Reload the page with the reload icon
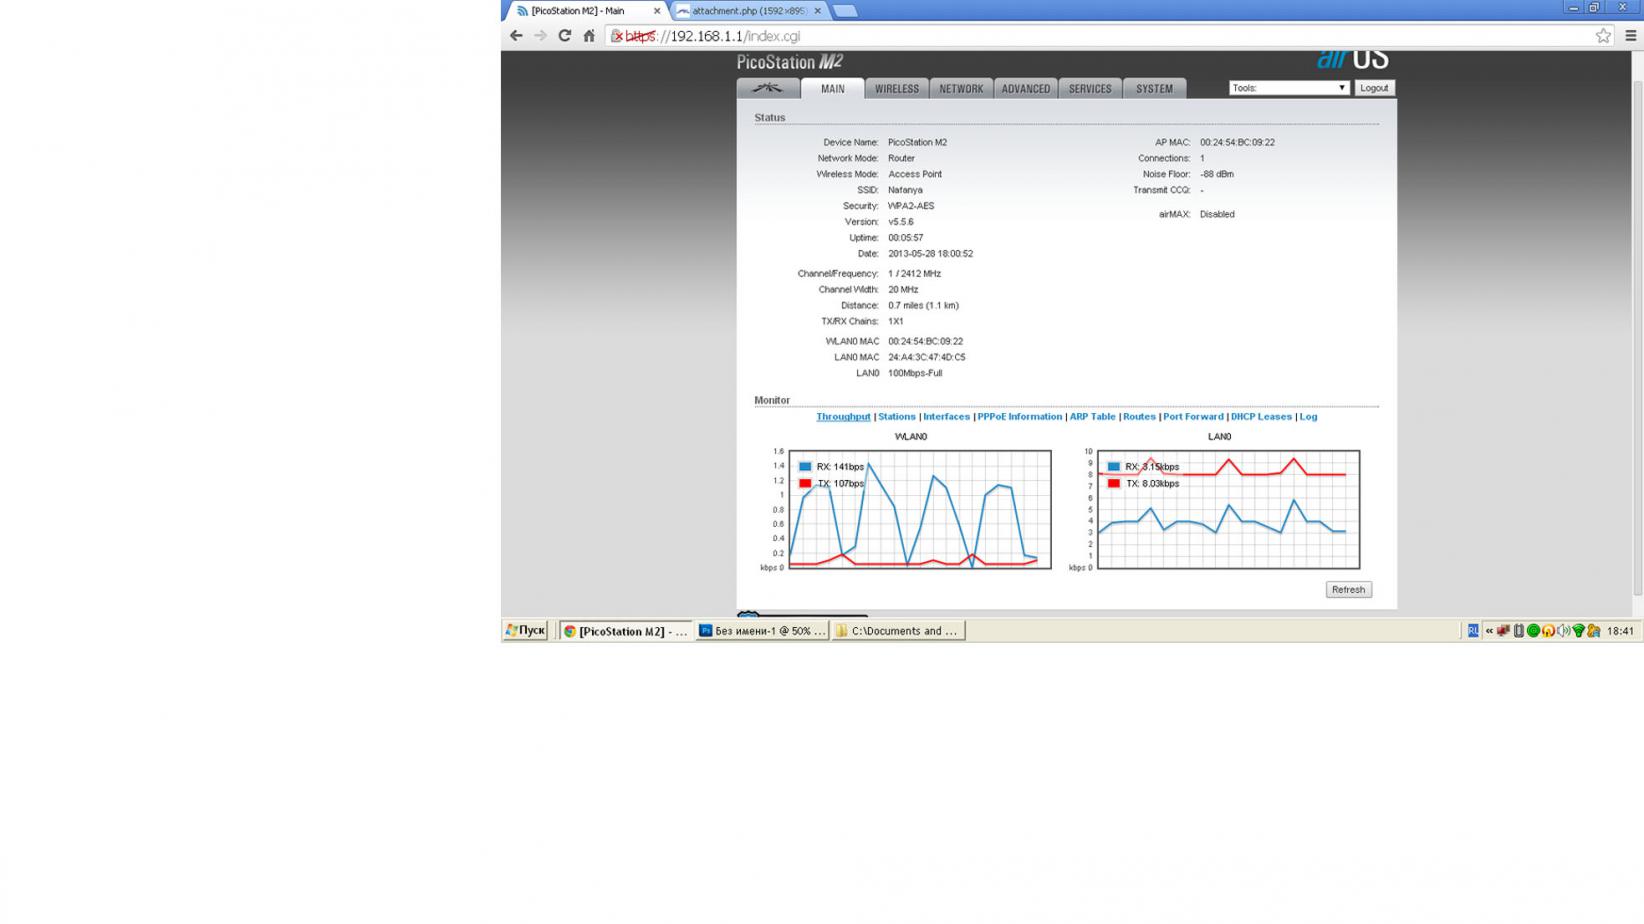 pos(565,36)
